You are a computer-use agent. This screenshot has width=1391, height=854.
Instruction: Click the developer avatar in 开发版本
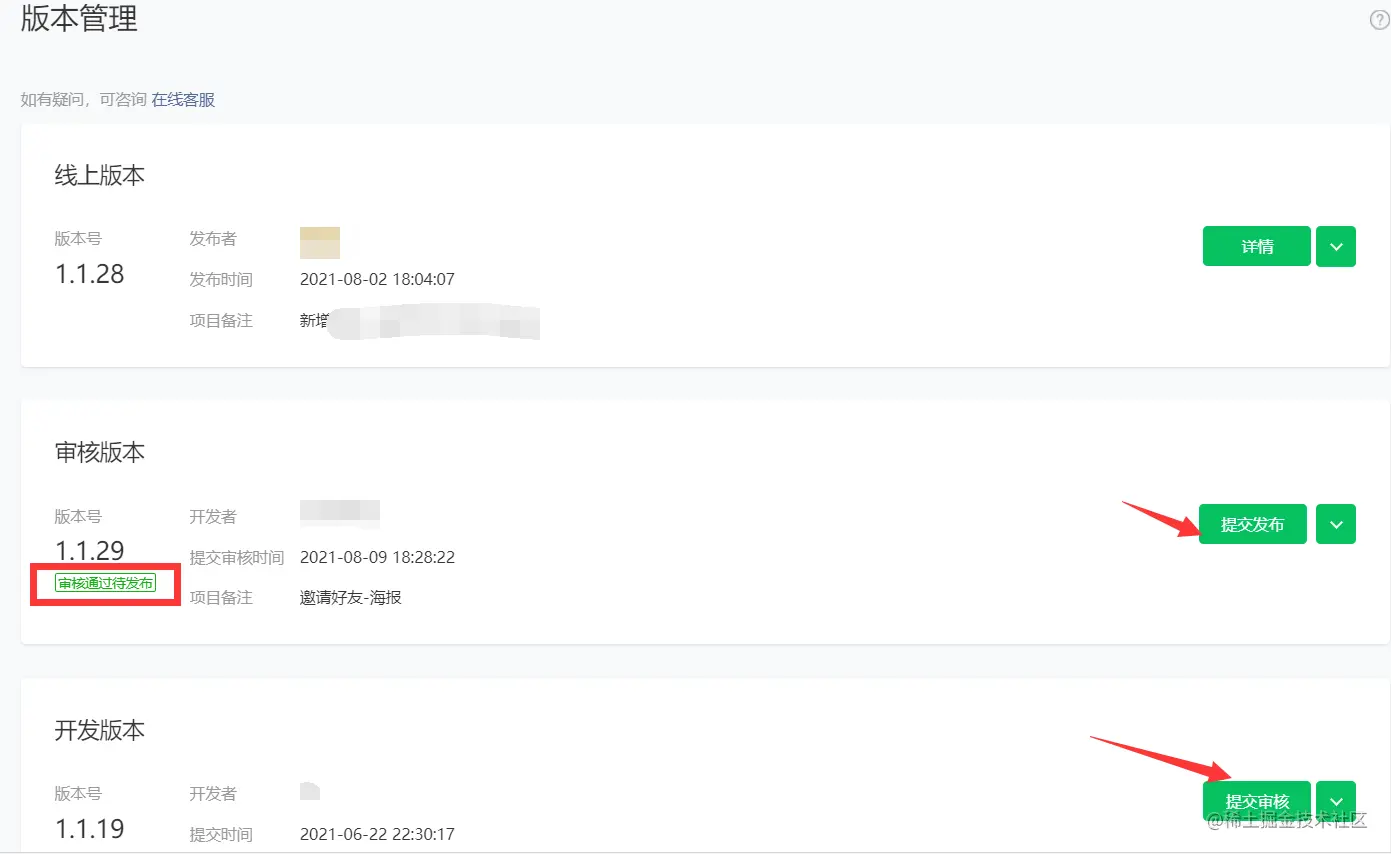point(310,792)
